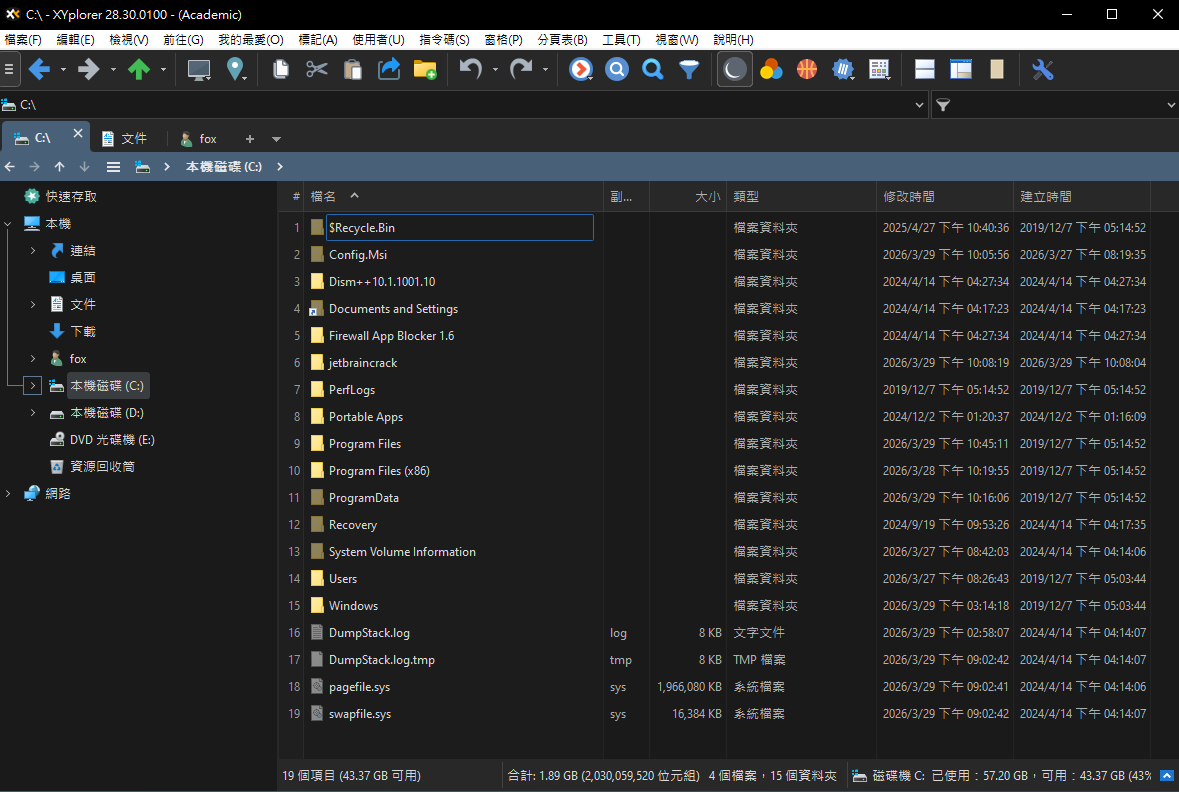
Task: Click the funnel icon beside the address bar
Action: (943, 105)
